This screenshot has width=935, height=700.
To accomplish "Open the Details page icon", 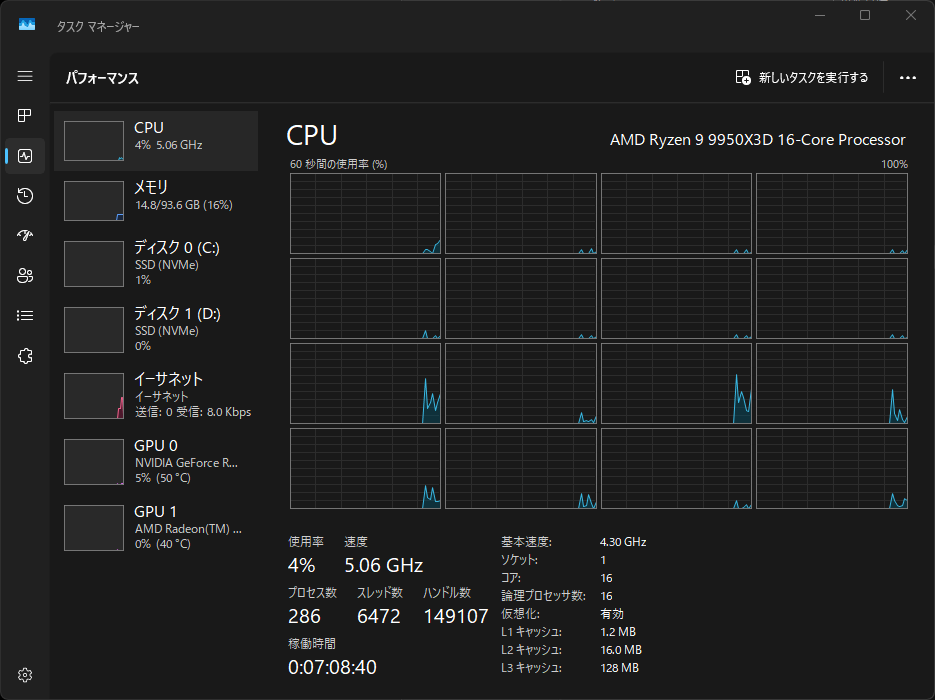I will [25, 316].
